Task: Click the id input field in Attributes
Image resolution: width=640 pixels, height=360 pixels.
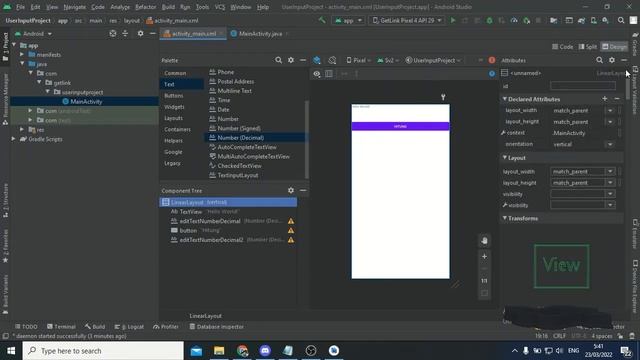Action: point(582,86)
